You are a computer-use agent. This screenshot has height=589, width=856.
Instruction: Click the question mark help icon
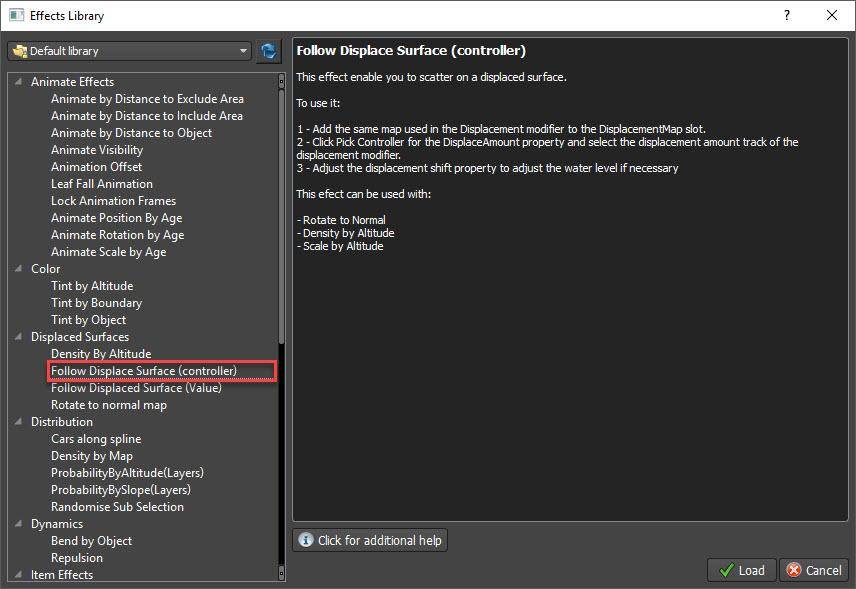click(x=787, y=15)
